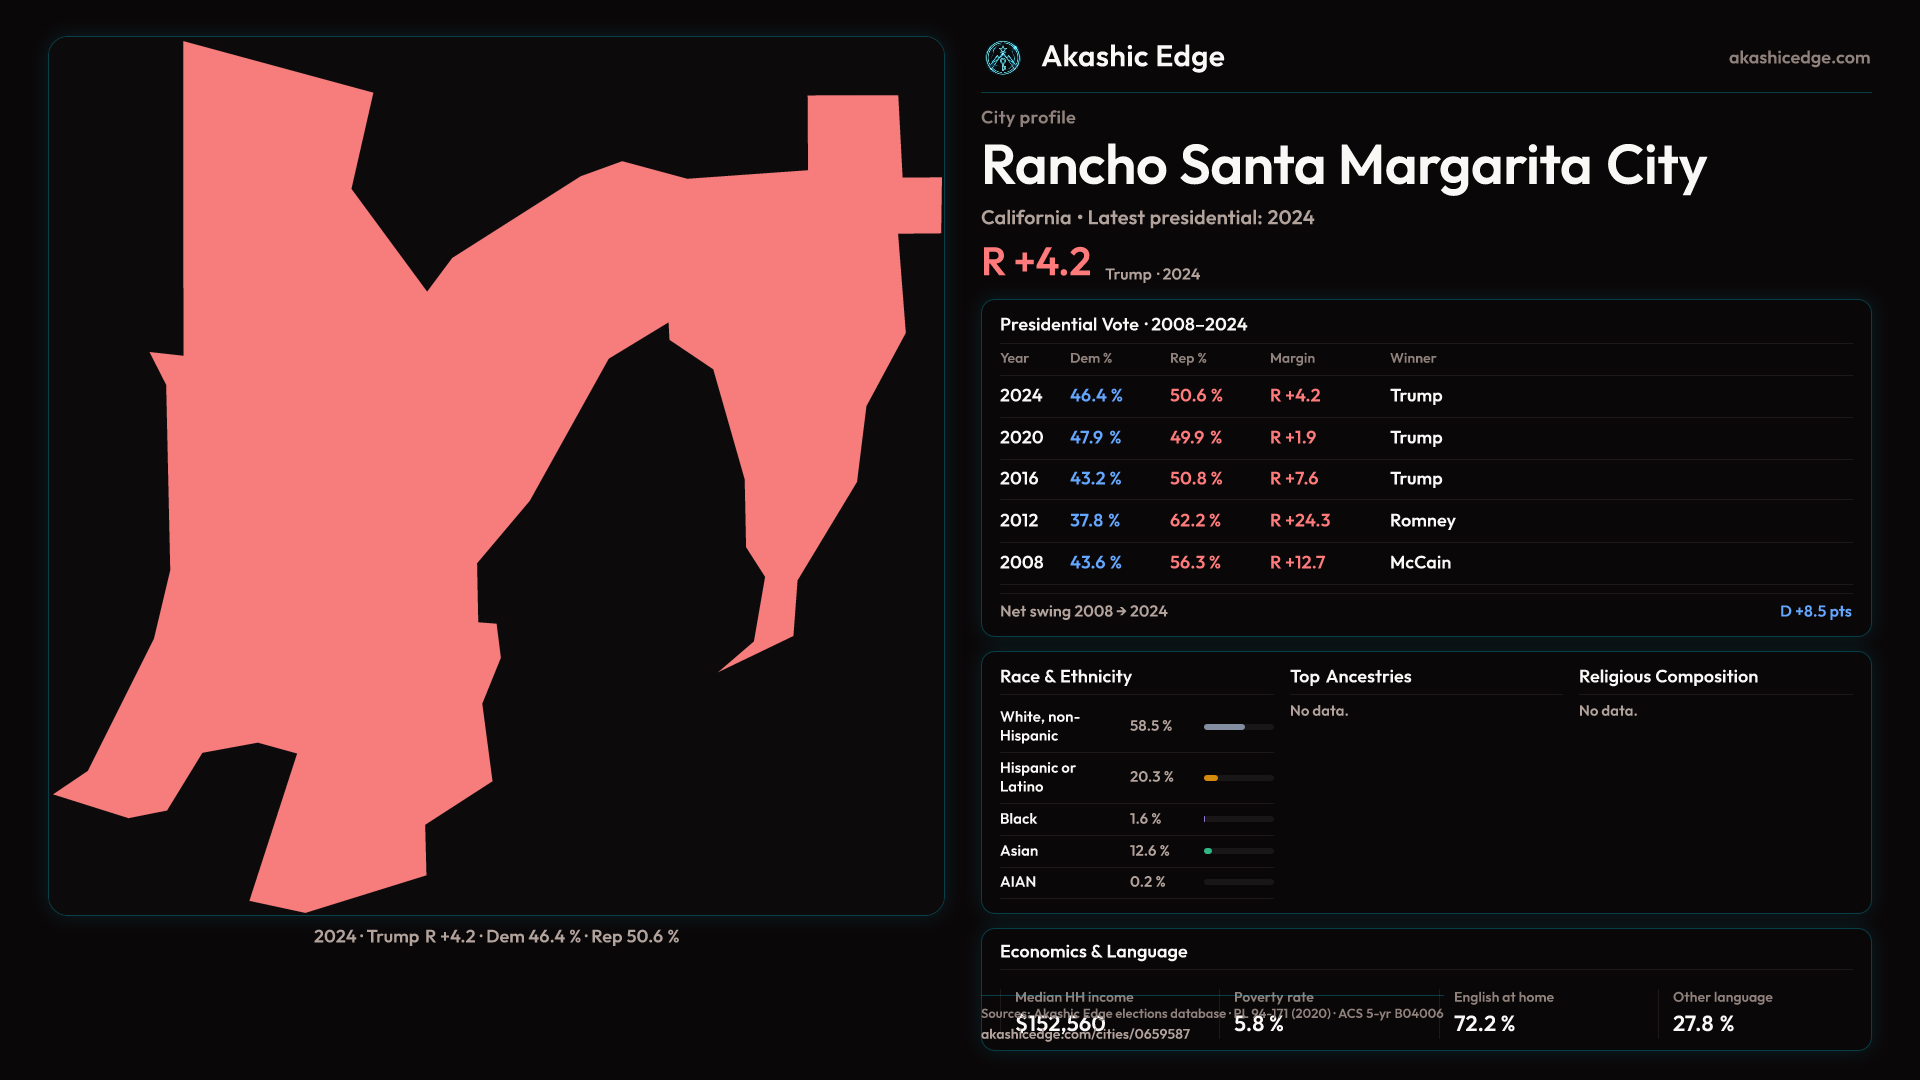Click the Akashic Edge logo icon

tap(1002, 58)
